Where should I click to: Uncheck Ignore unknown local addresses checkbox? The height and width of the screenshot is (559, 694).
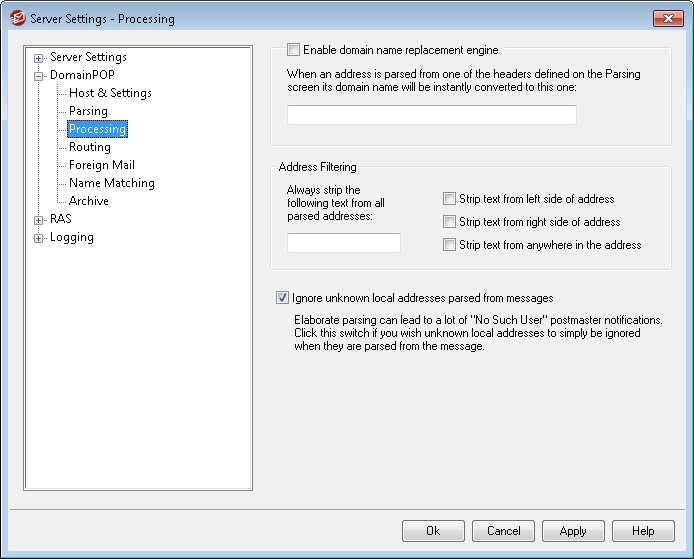tap(282, 297)
